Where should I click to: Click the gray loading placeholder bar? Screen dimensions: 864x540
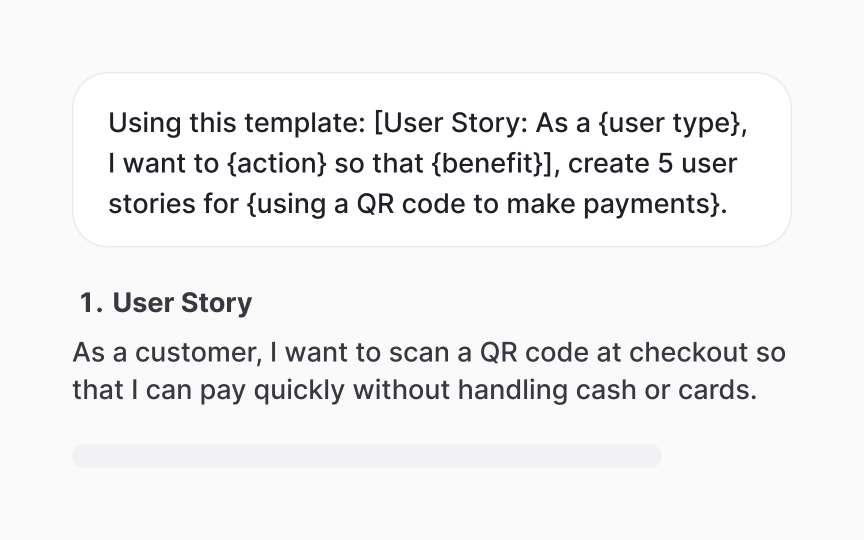(366, 456)
